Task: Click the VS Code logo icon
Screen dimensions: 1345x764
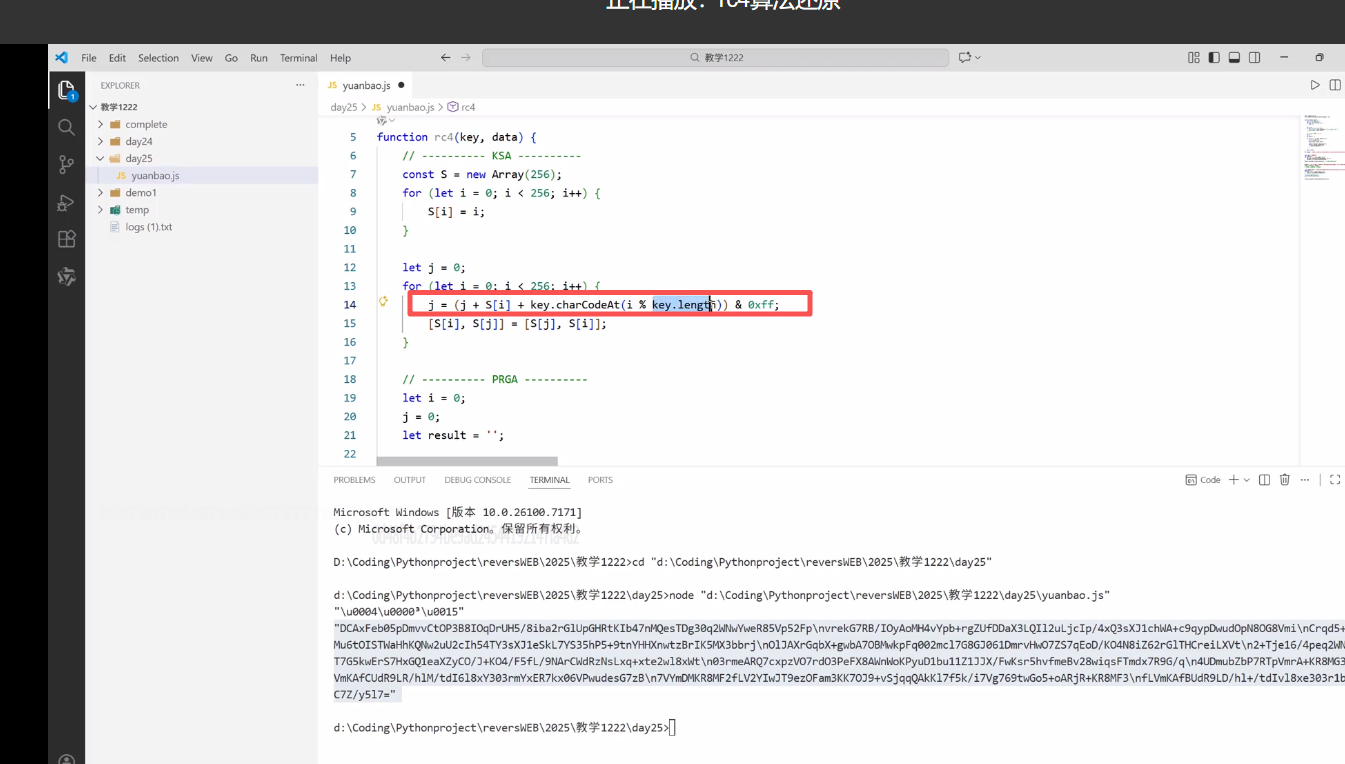Action: pyautogui.click(x=61, y=58)
